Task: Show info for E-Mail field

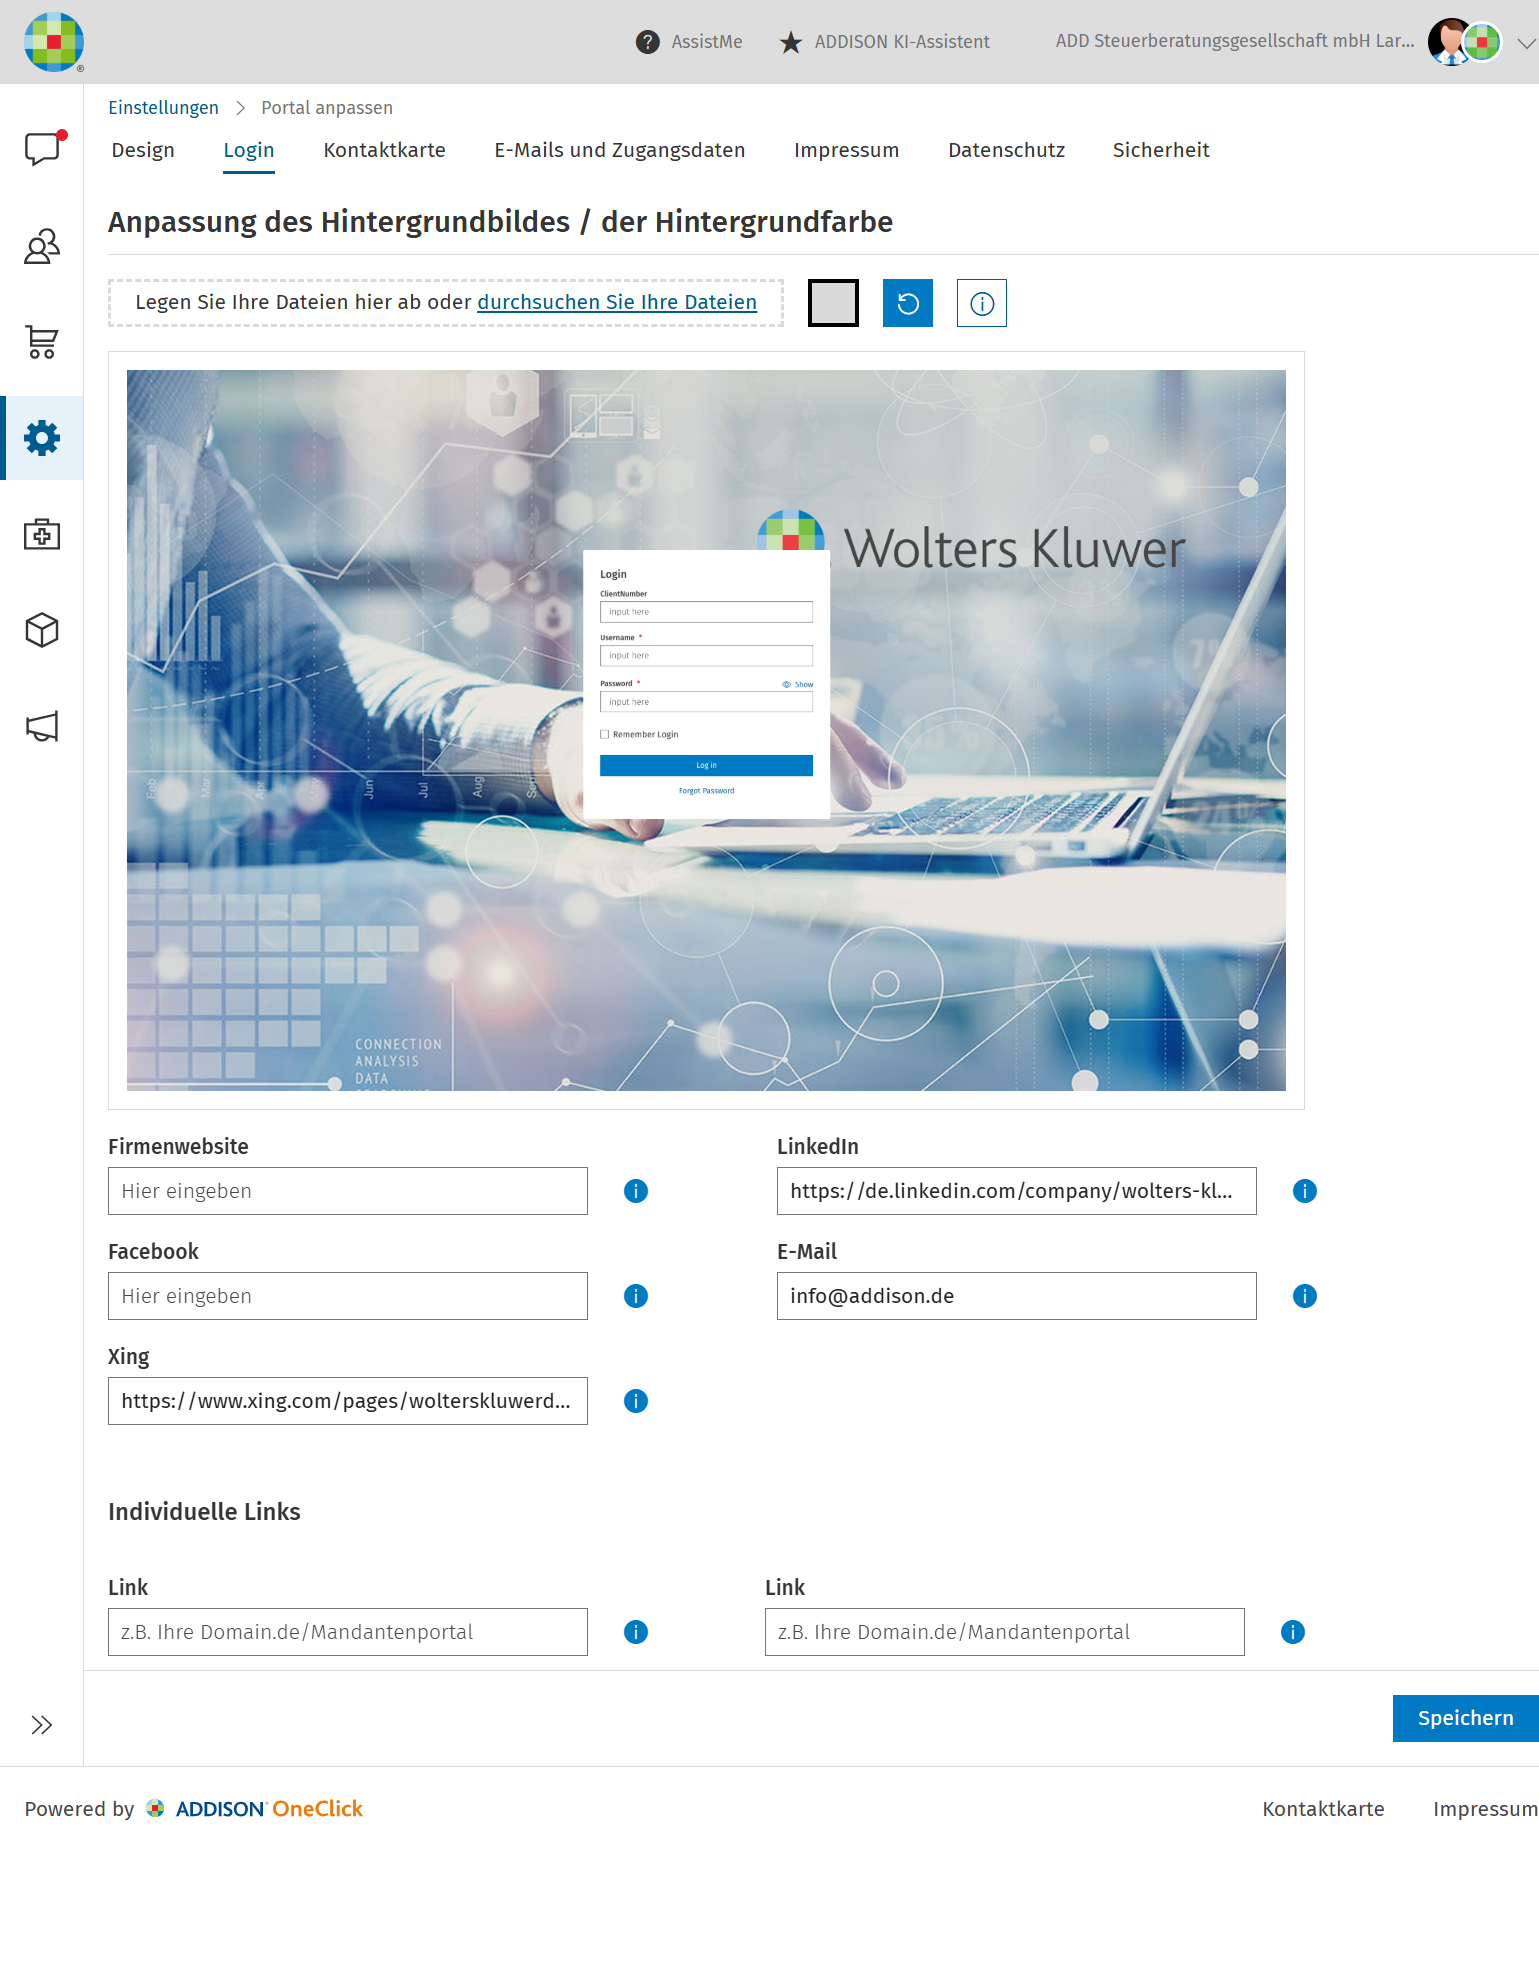Action: point(1305,1296)
